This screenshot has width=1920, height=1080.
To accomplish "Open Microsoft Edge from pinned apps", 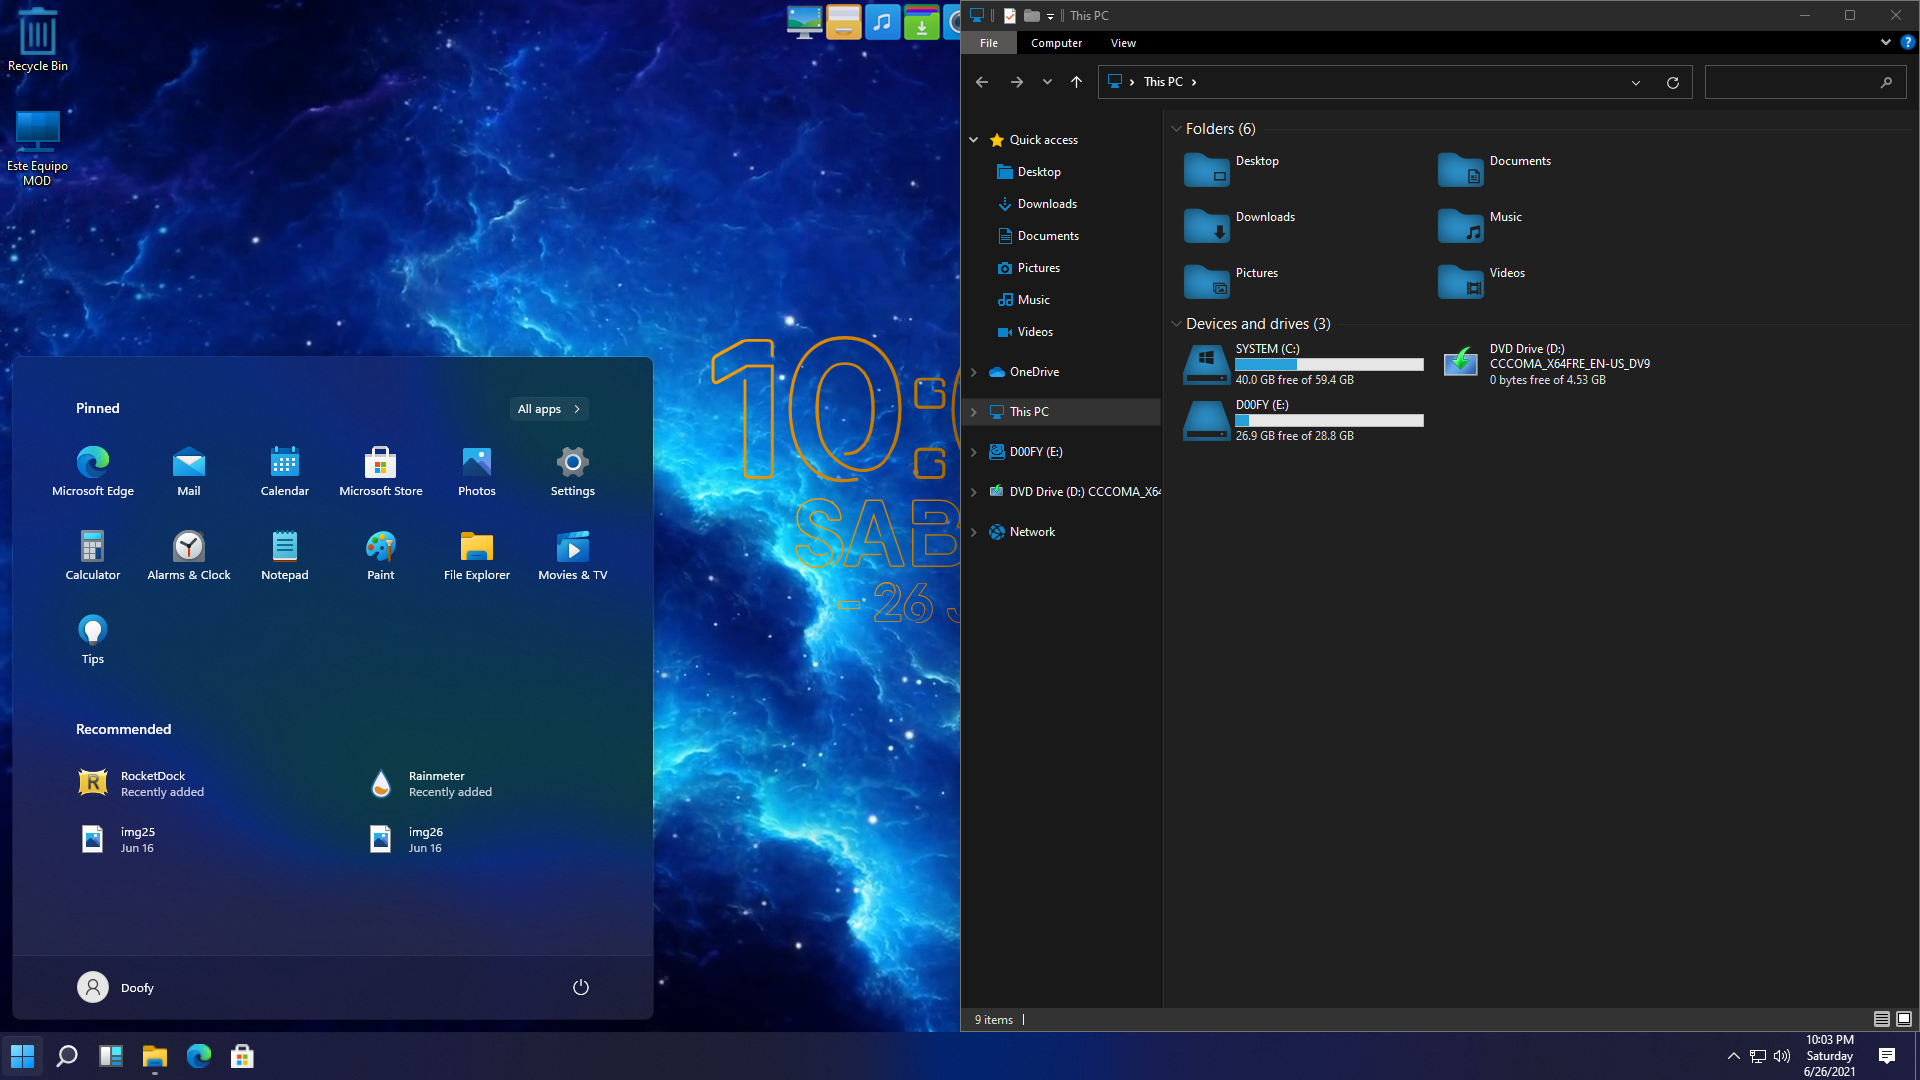I will click(93, 470).
